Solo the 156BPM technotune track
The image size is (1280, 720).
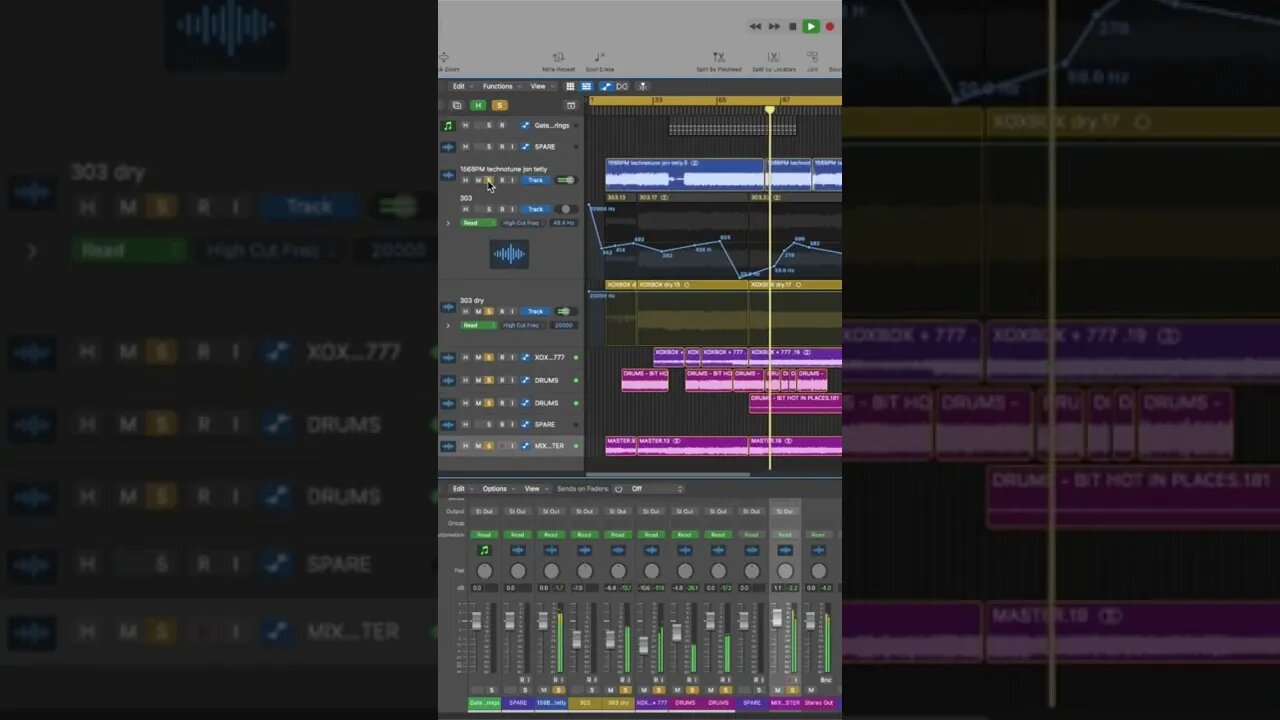[x=489, y=180]
